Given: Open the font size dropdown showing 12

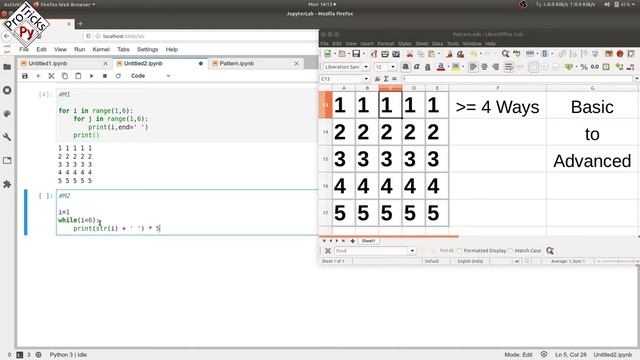Looking at the screenshot, I should (x=393, y=67).
